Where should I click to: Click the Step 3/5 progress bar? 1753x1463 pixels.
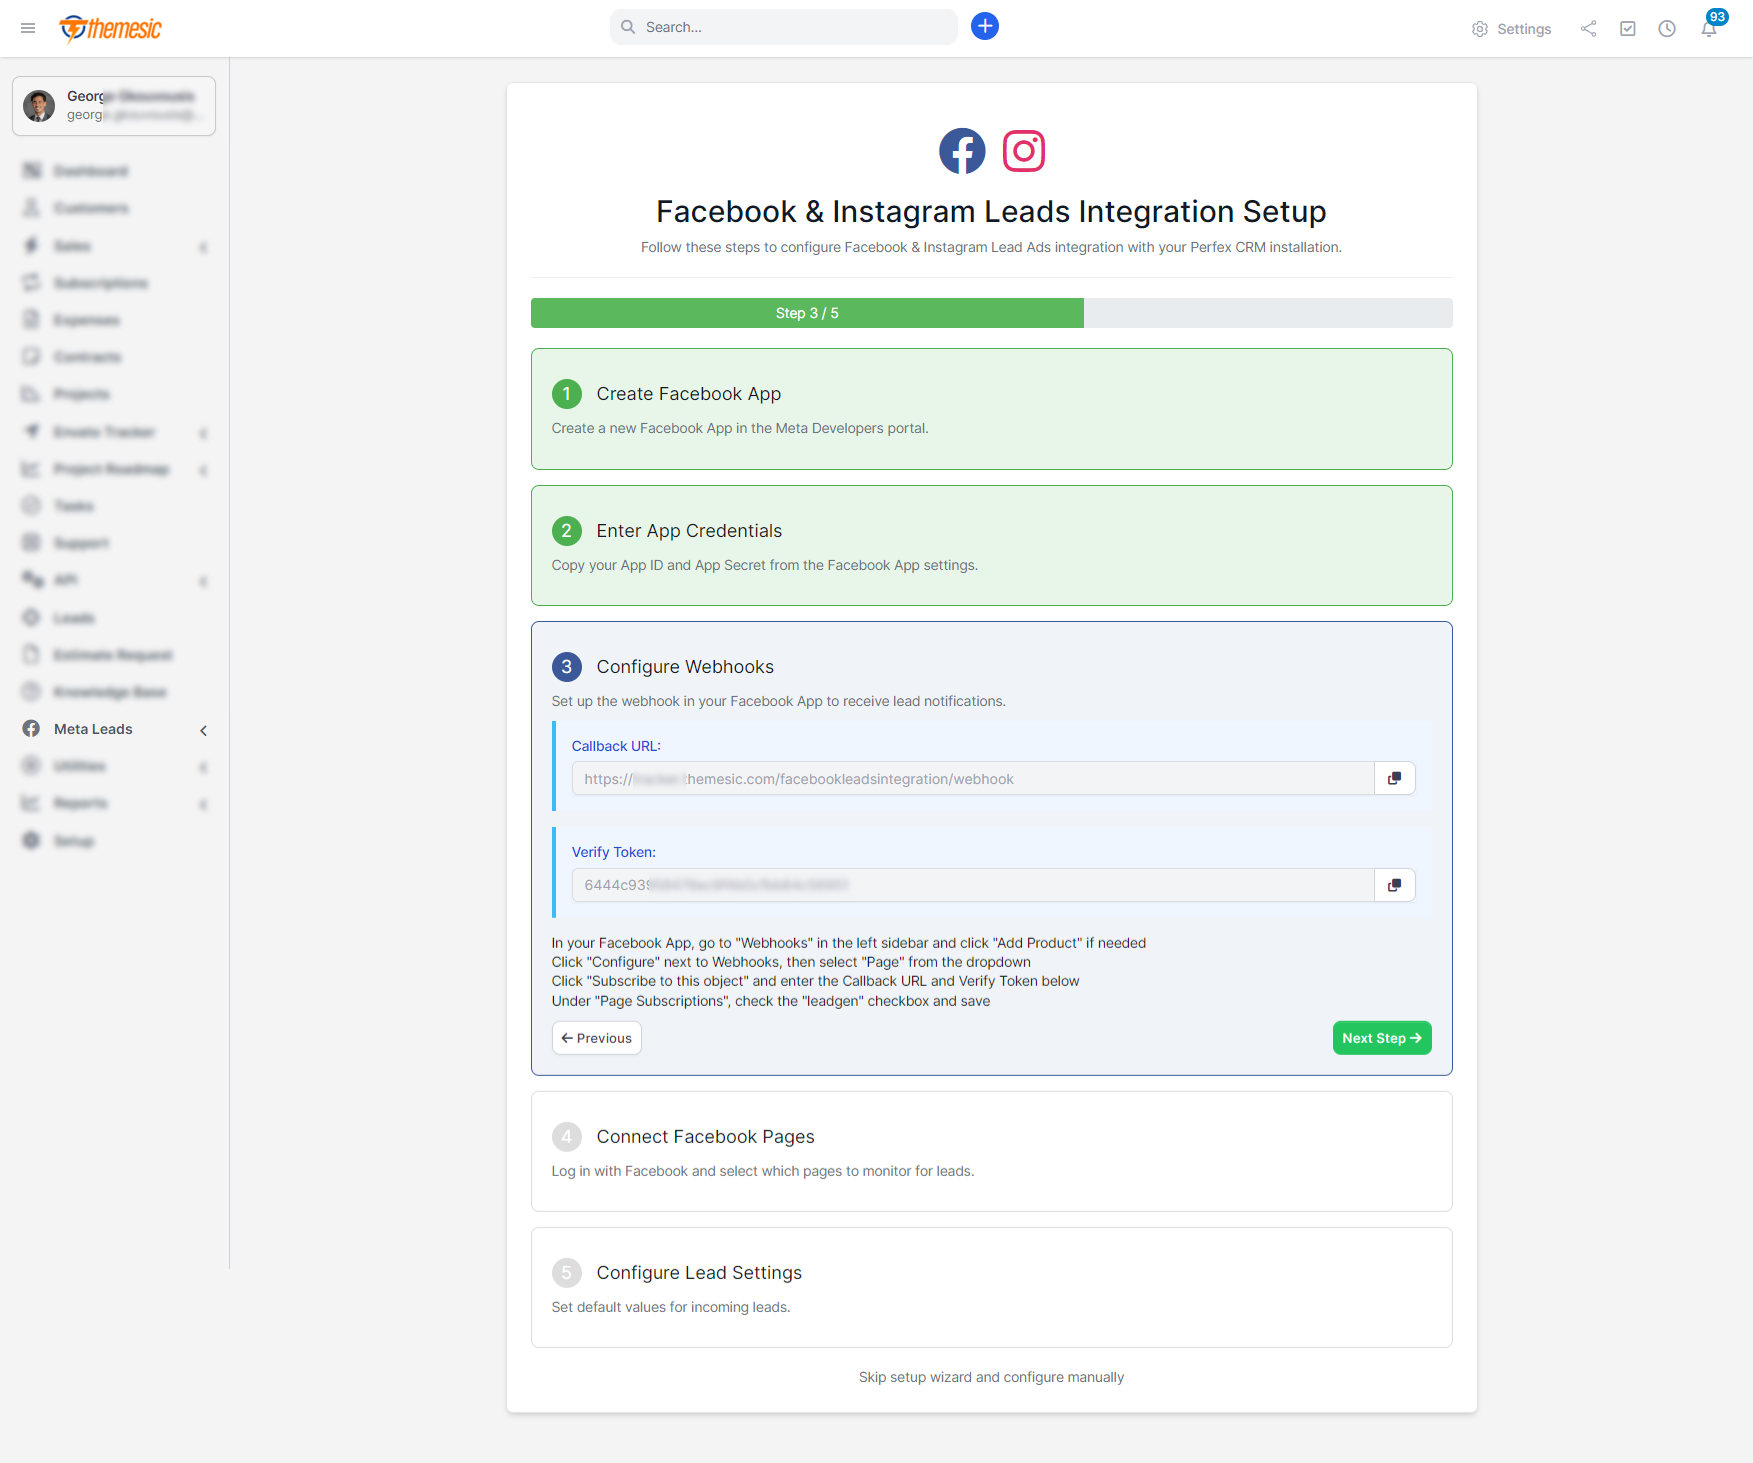pos(806,313)
